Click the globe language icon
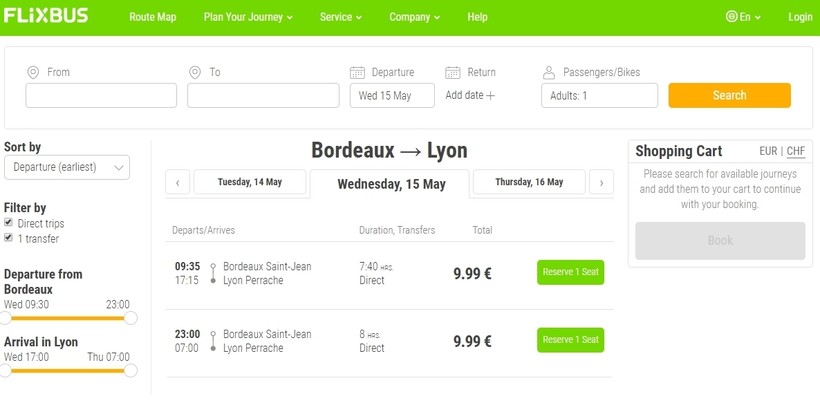The height and width of the screenshot is (403, 820). tap(732, 17)
